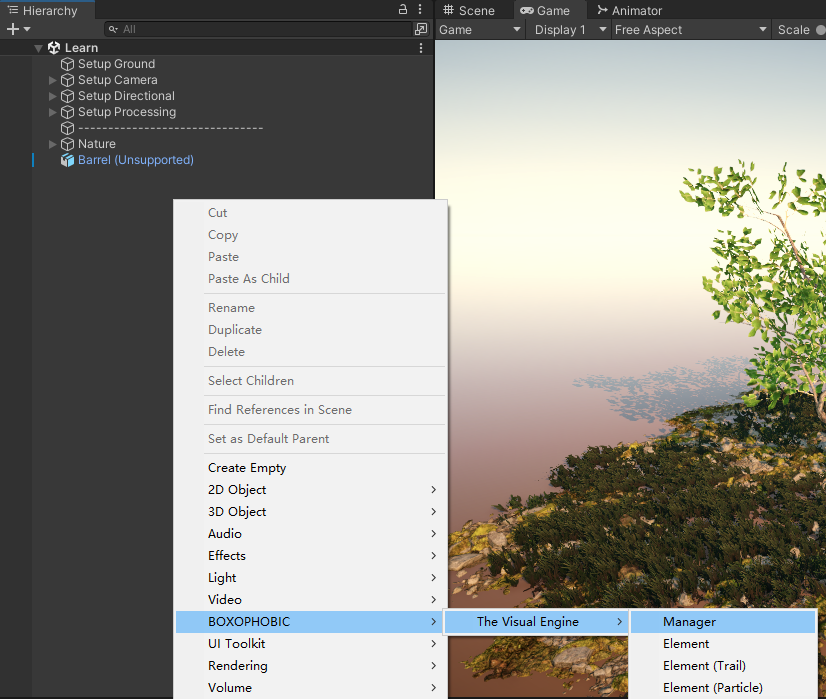Expand the Setup Directional foldout arrow
This screenshot has width=826, height=699.
52,96
